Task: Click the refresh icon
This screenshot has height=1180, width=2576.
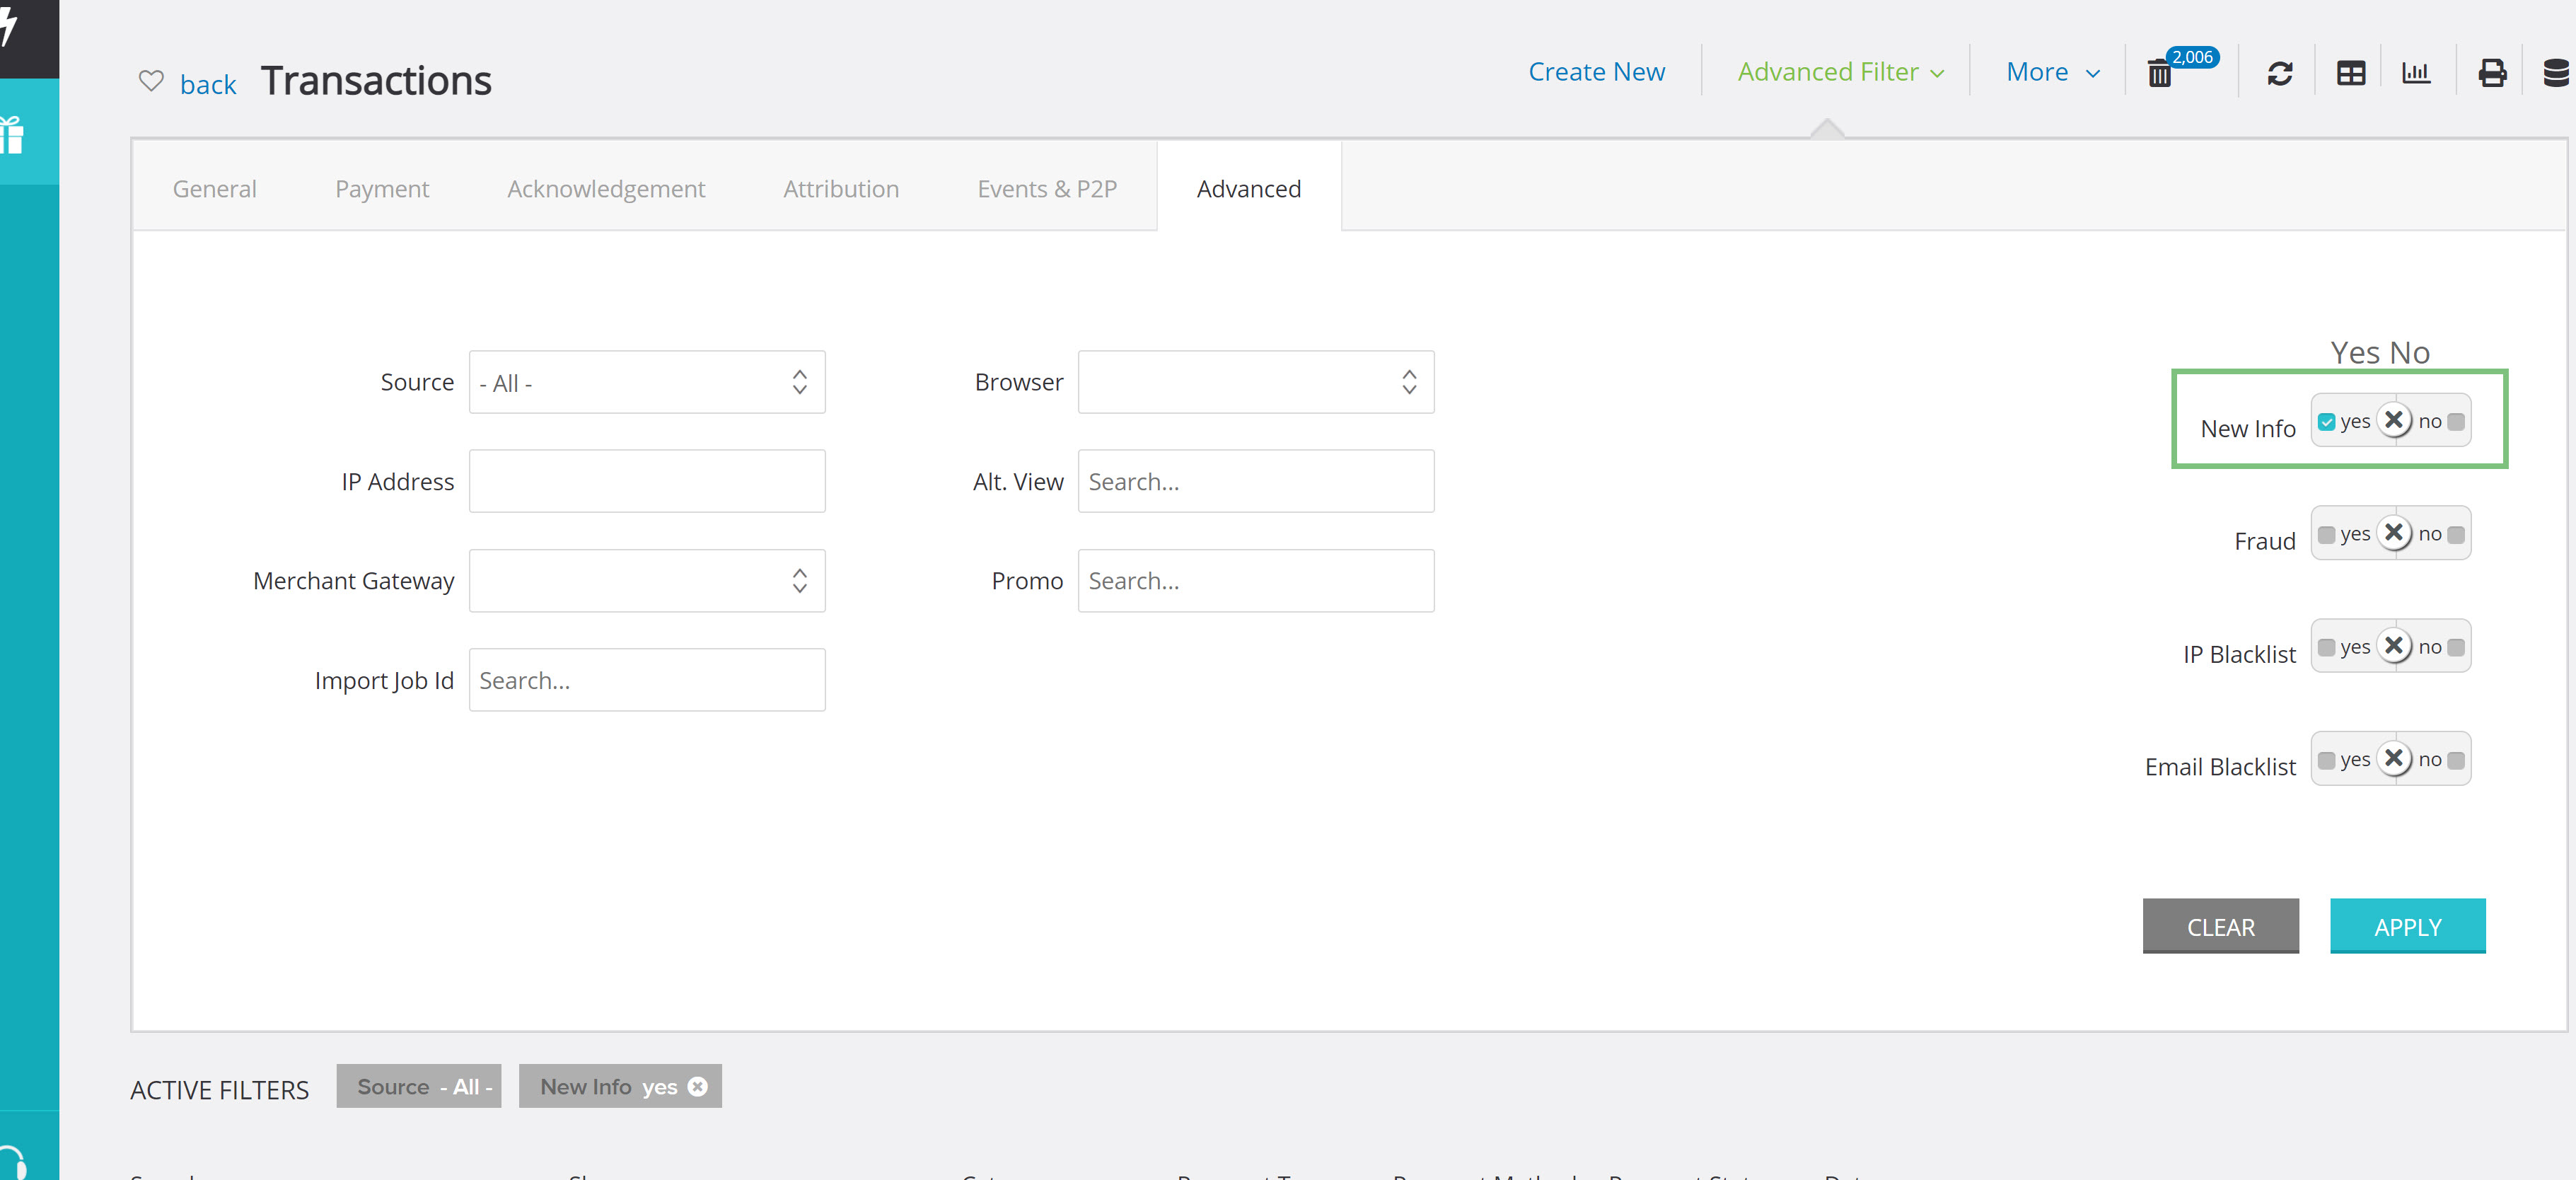Action: (2279, 73)
